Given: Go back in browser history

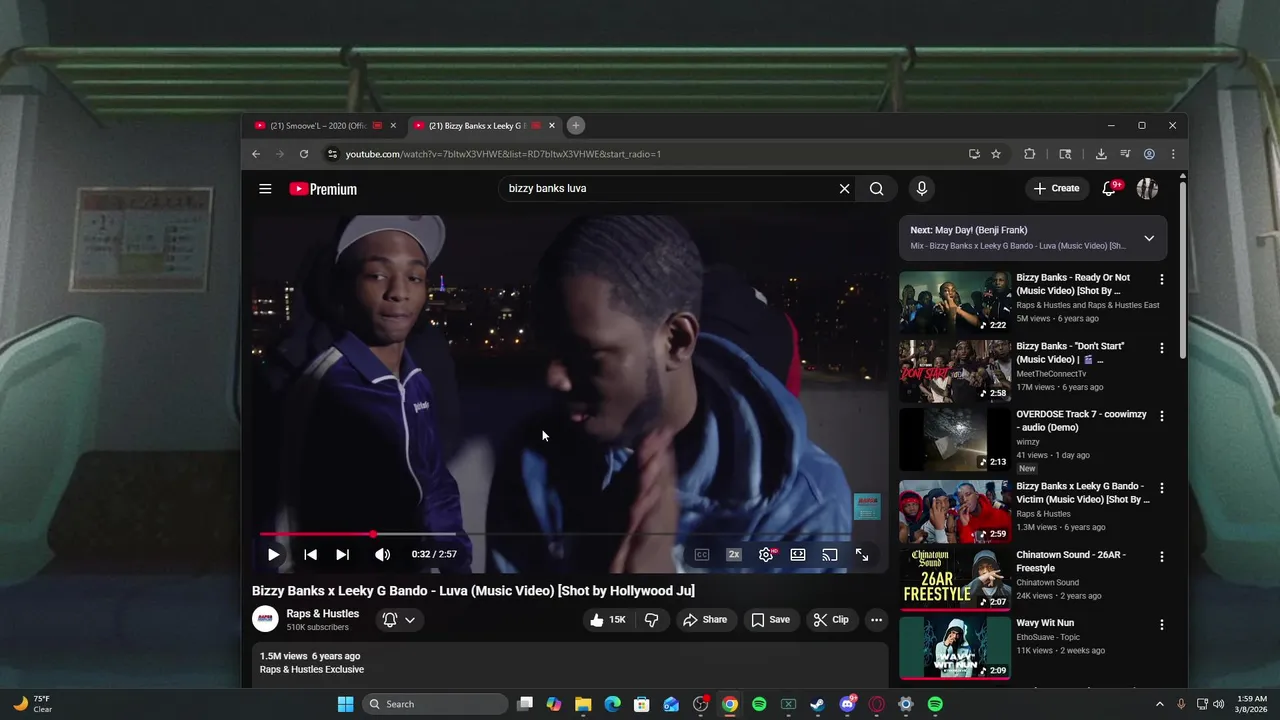Looking at the screenshot, I should tap(256, 154).
